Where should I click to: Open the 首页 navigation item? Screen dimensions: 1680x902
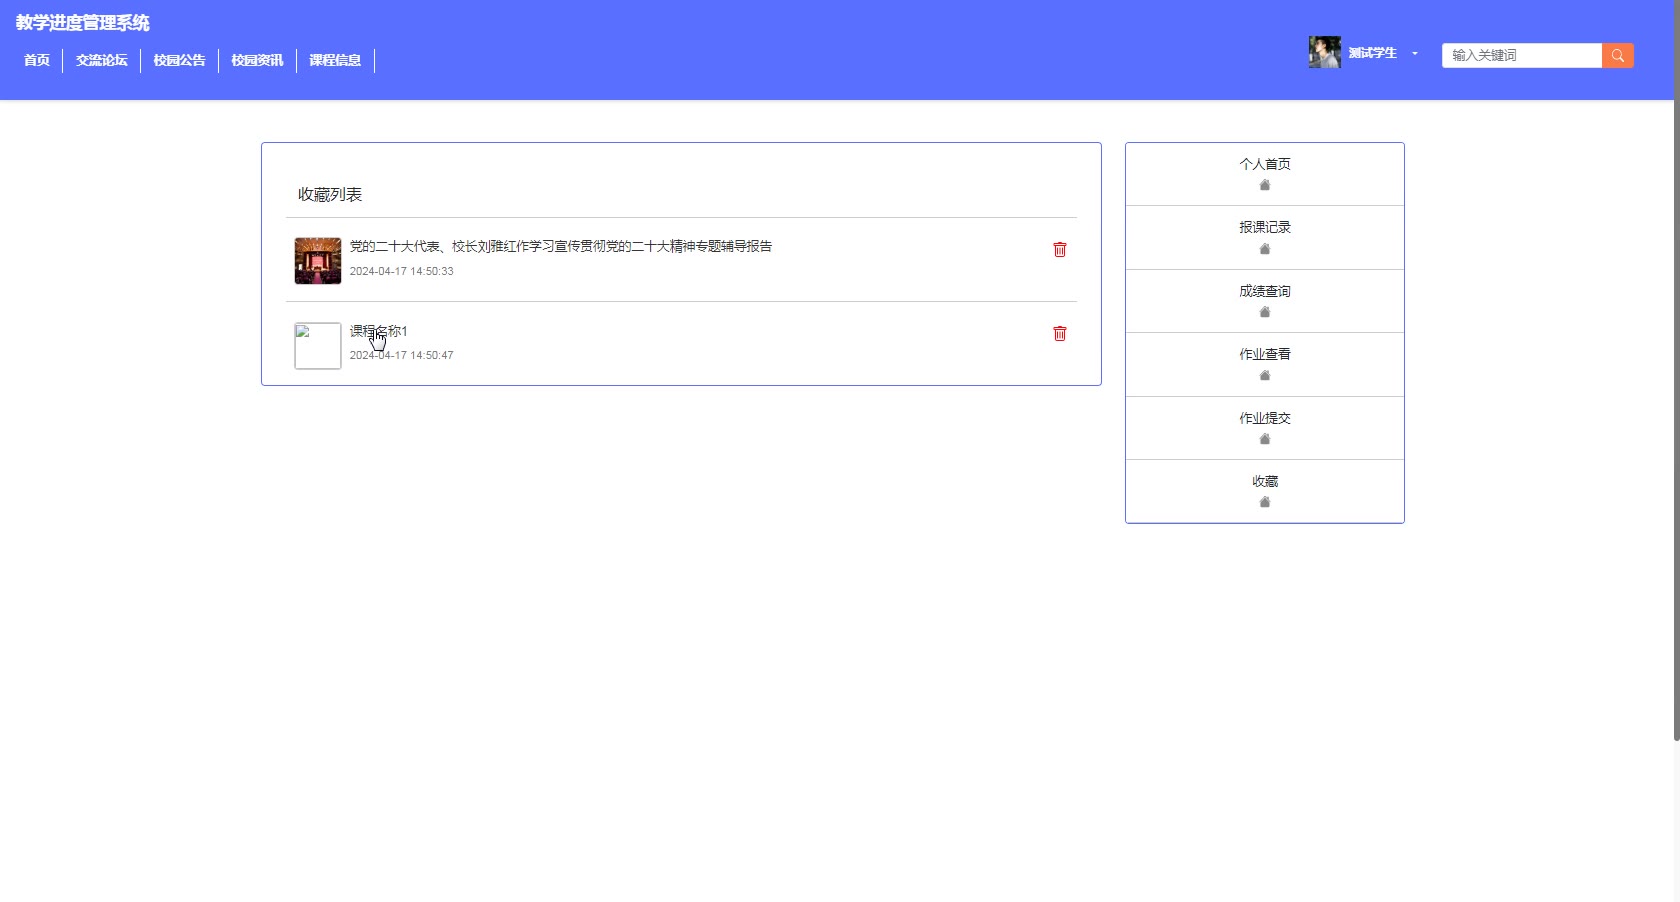(x=37, y=60)
